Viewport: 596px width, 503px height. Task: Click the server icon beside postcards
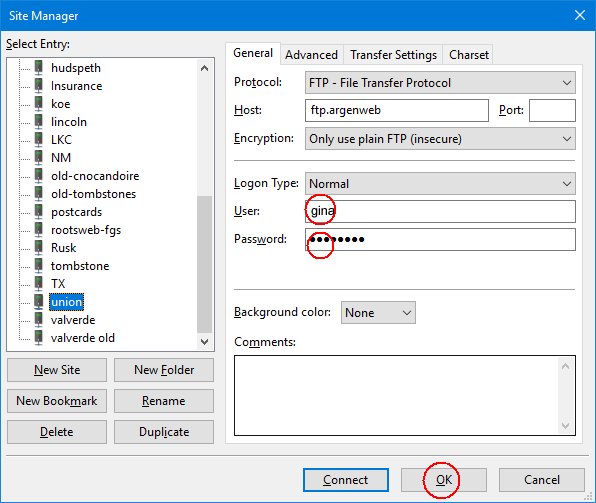(39, 211)
